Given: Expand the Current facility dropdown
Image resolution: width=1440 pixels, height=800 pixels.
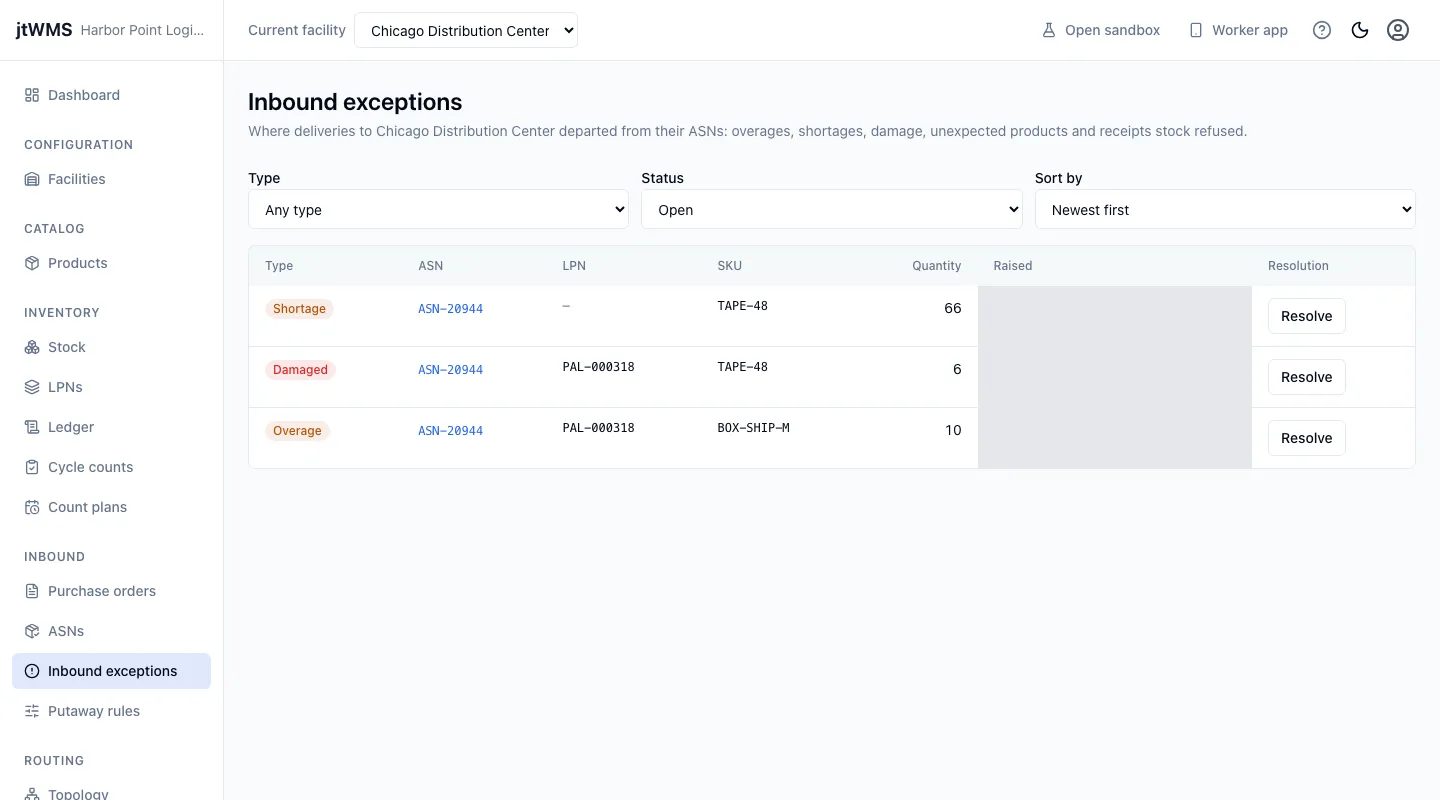Looking at the screenshot, I should tap(466, 30).
